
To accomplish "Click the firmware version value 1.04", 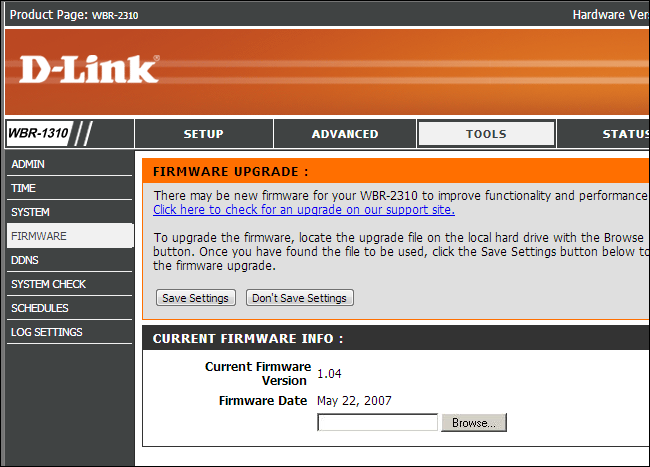I will pyautogui.click(x=329, y=374).
